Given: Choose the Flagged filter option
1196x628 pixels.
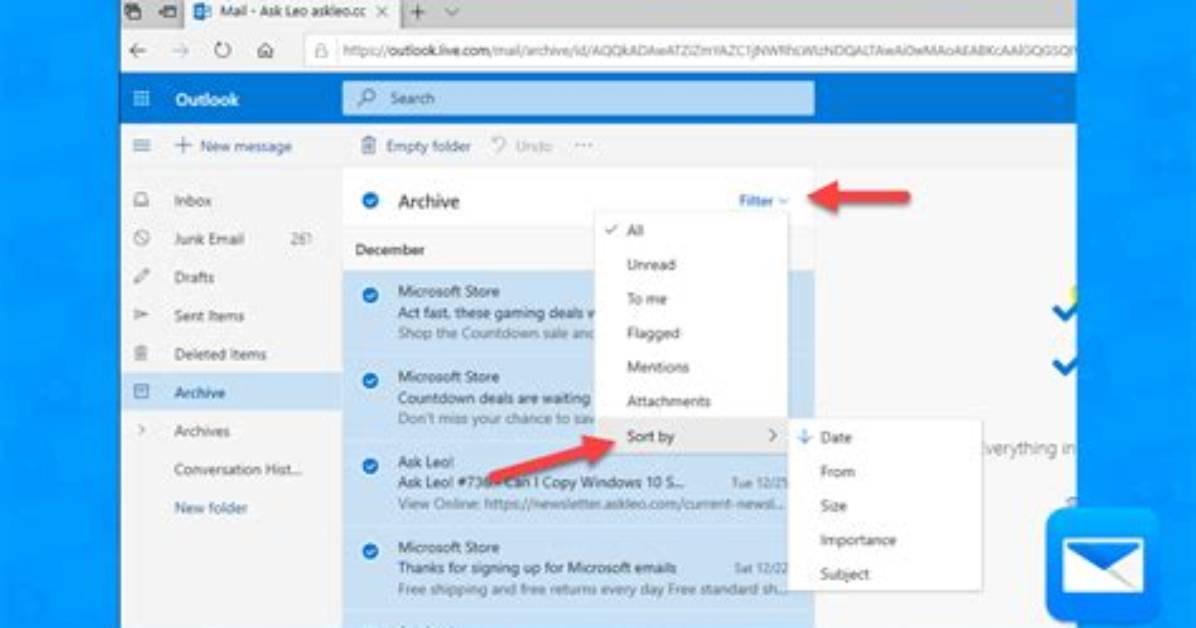Looking at the screenshot, I should 692,333.
